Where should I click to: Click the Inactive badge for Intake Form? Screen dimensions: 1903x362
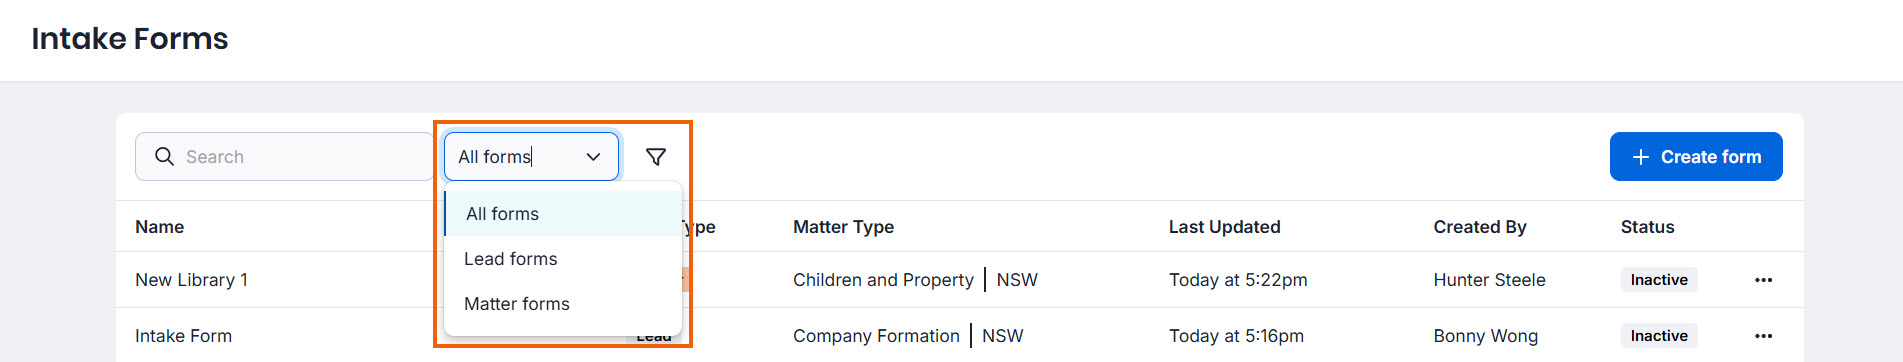pyautogui.click(x=1659, y=336)
